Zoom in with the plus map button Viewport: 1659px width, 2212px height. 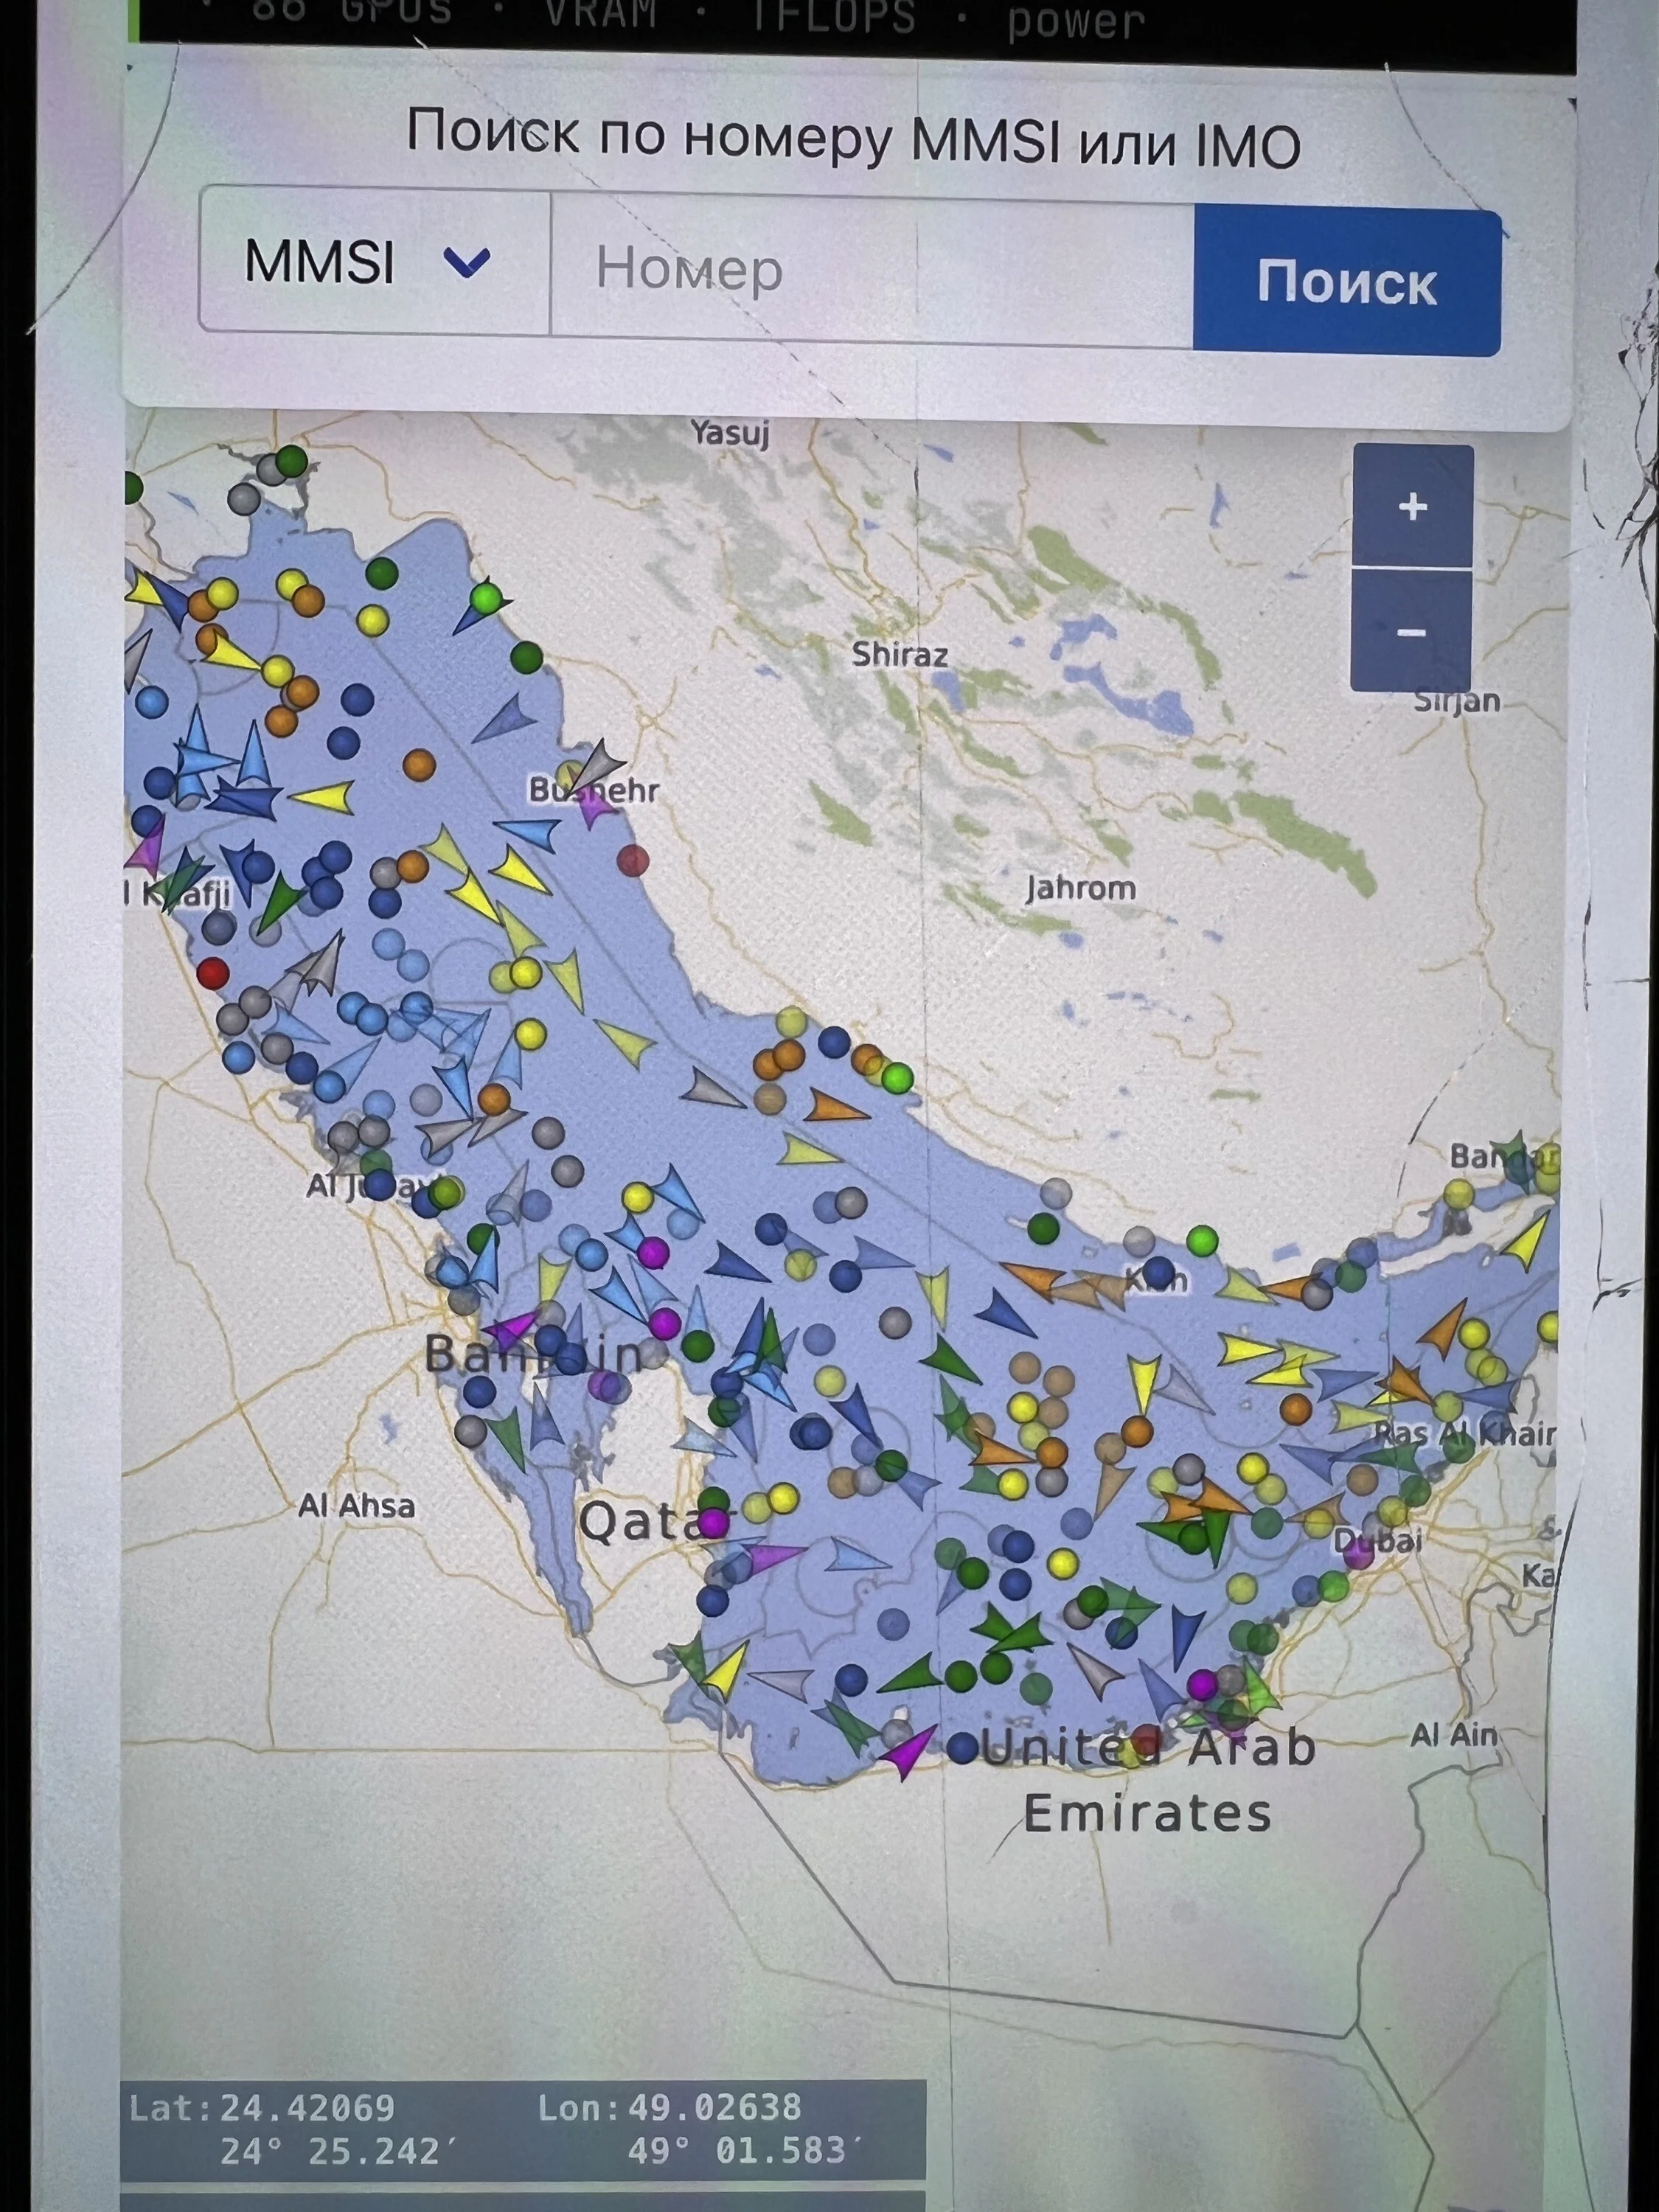tap(1412, 506)
